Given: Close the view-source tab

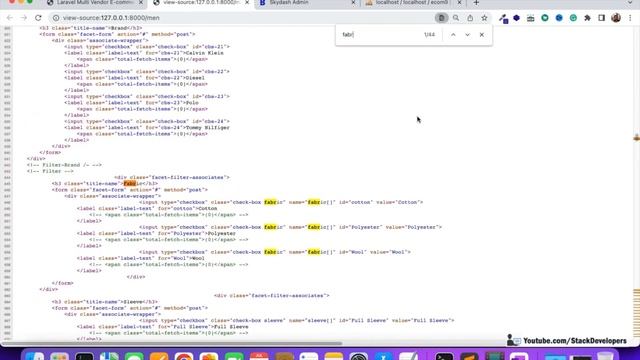Looking at the screenshot, I should tap(247, 3).
